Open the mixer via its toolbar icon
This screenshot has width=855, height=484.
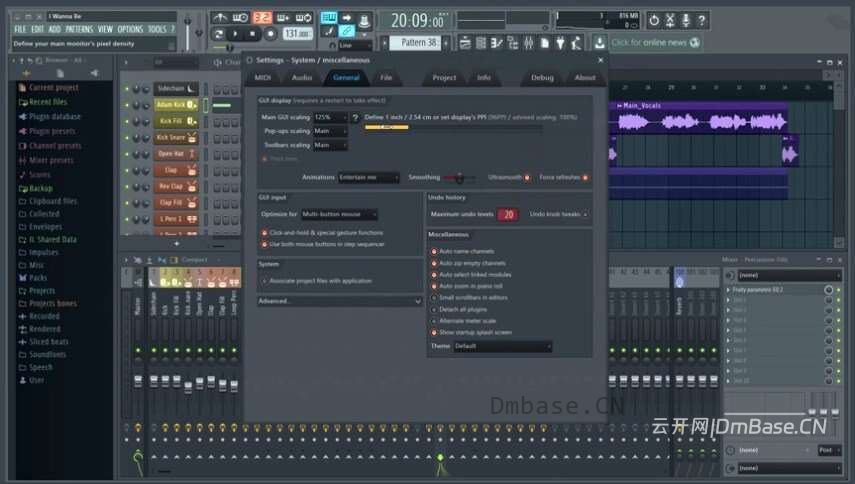[x=528, y=43]
